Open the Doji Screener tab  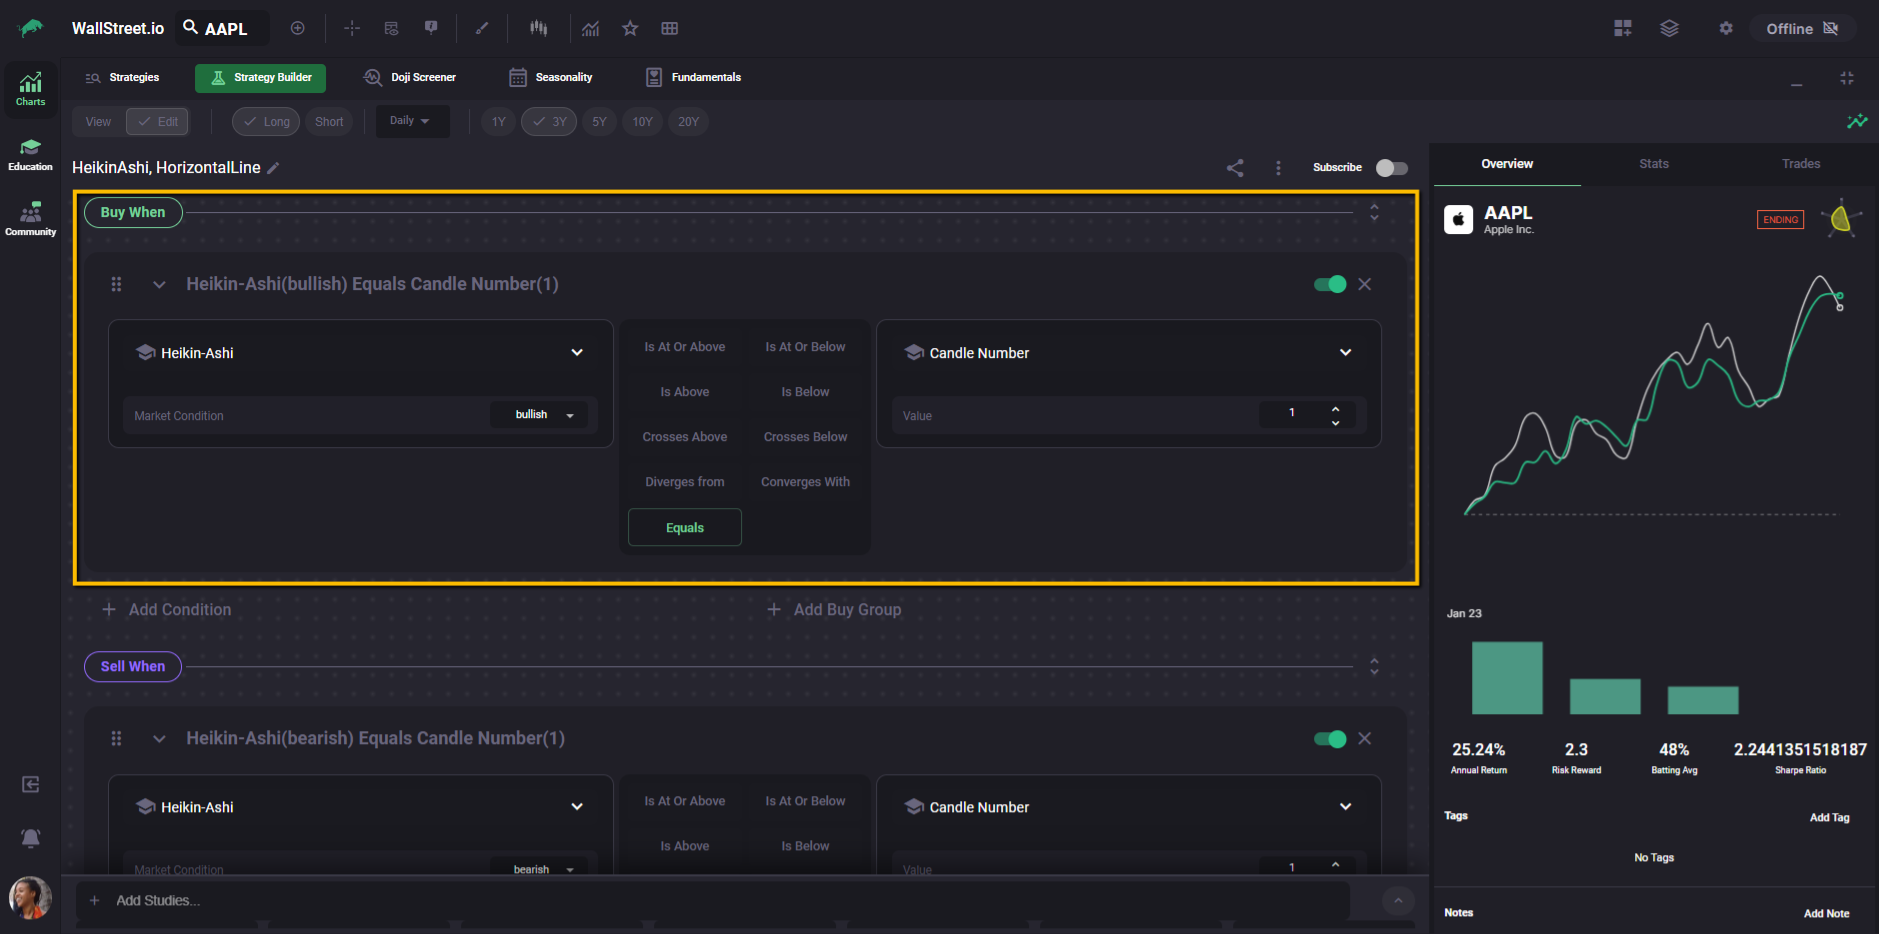coord(410,78)
